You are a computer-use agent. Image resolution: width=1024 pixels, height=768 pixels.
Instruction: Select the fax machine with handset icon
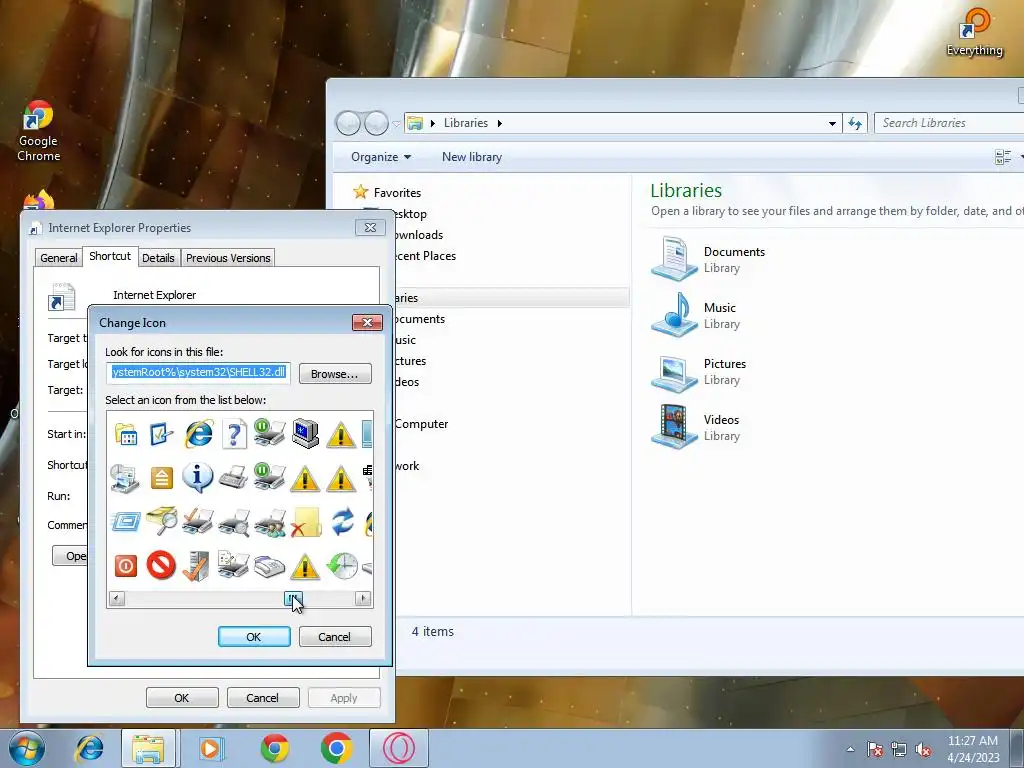coord(269,567)
